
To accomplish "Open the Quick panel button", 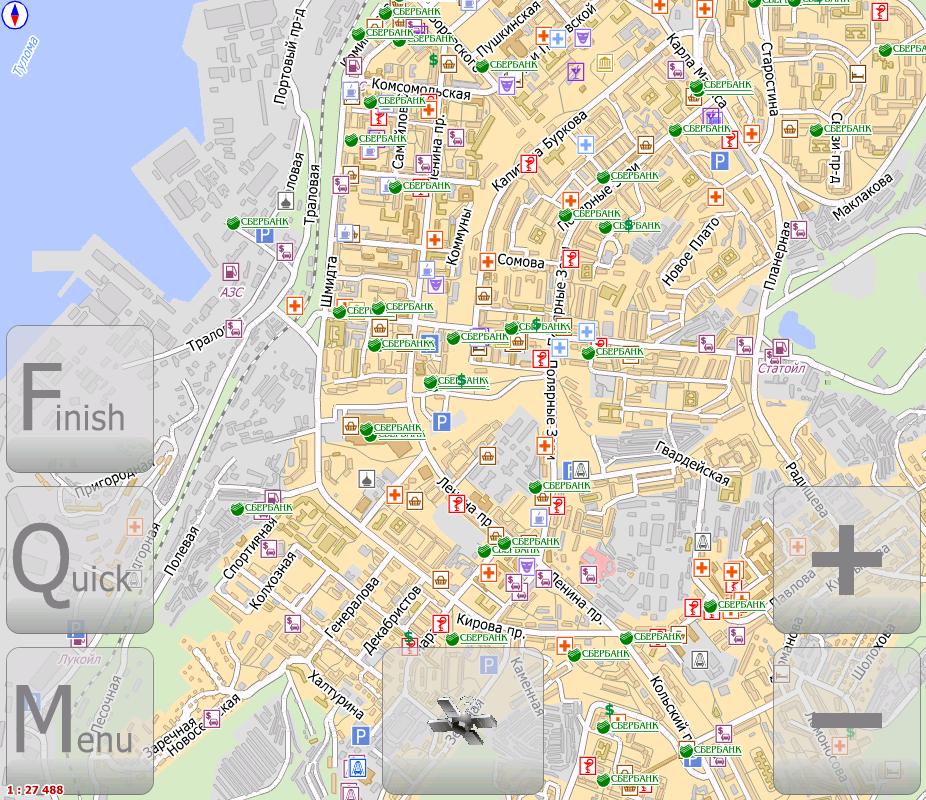I will [x=80, y=560].
